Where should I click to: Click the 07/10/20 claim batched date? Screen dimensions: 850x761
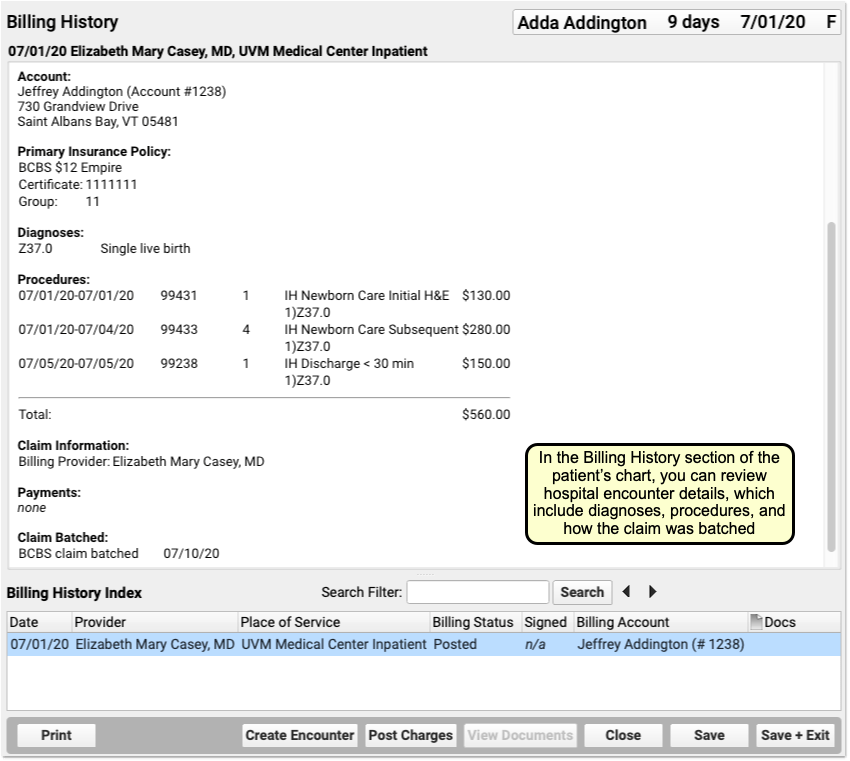tap(191, 553)
